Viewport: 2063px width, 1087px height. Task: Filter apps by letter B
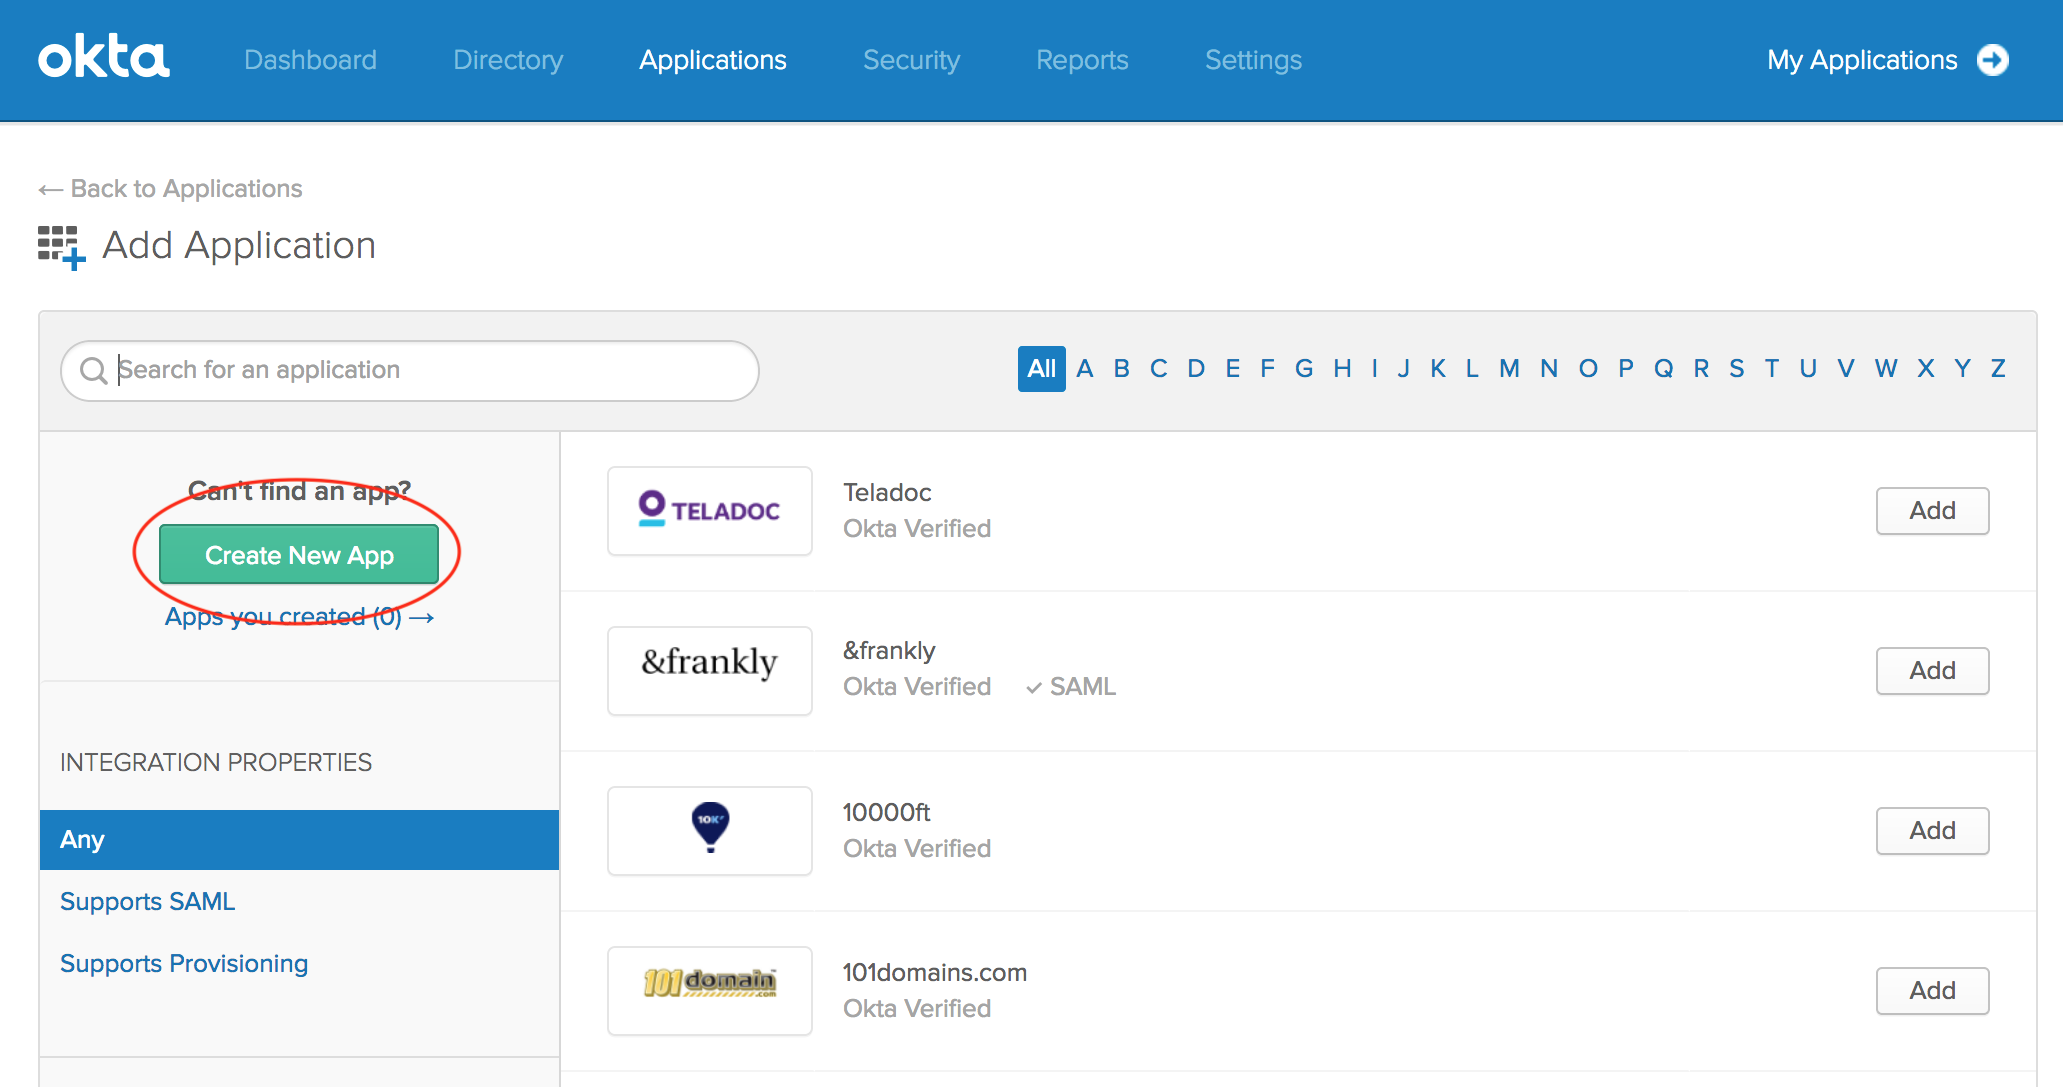point(1122,369)
